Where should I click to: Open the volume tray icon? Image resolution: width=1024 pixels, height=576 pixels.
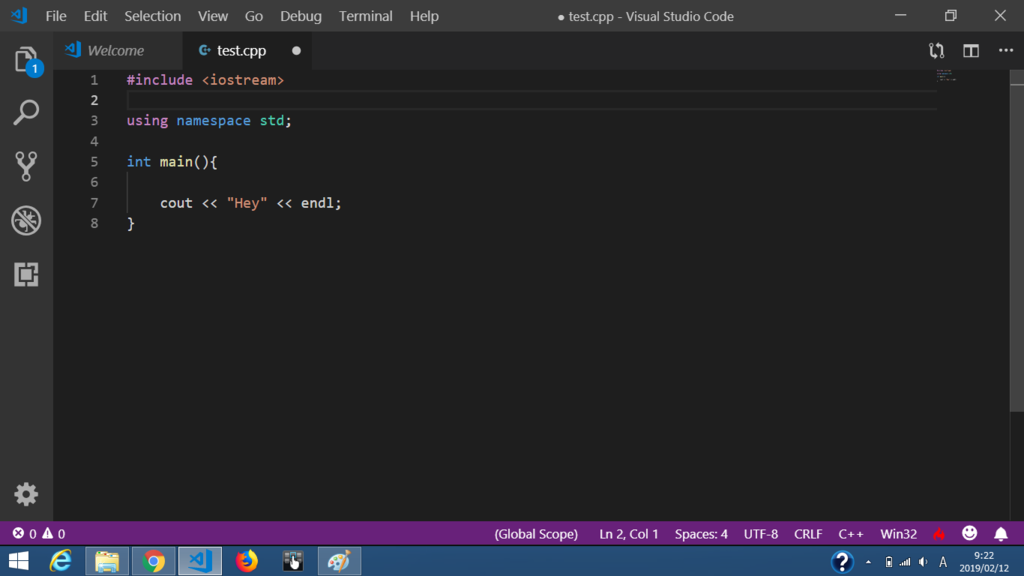click(923, 562)
